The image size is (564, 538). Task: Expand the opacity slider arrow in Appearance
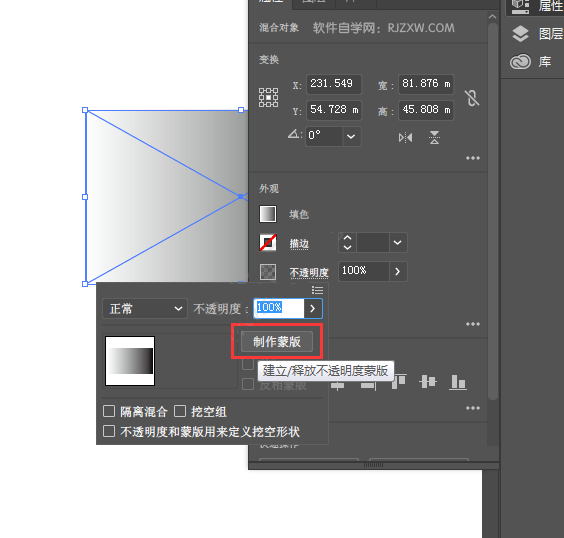coord(397,271)
